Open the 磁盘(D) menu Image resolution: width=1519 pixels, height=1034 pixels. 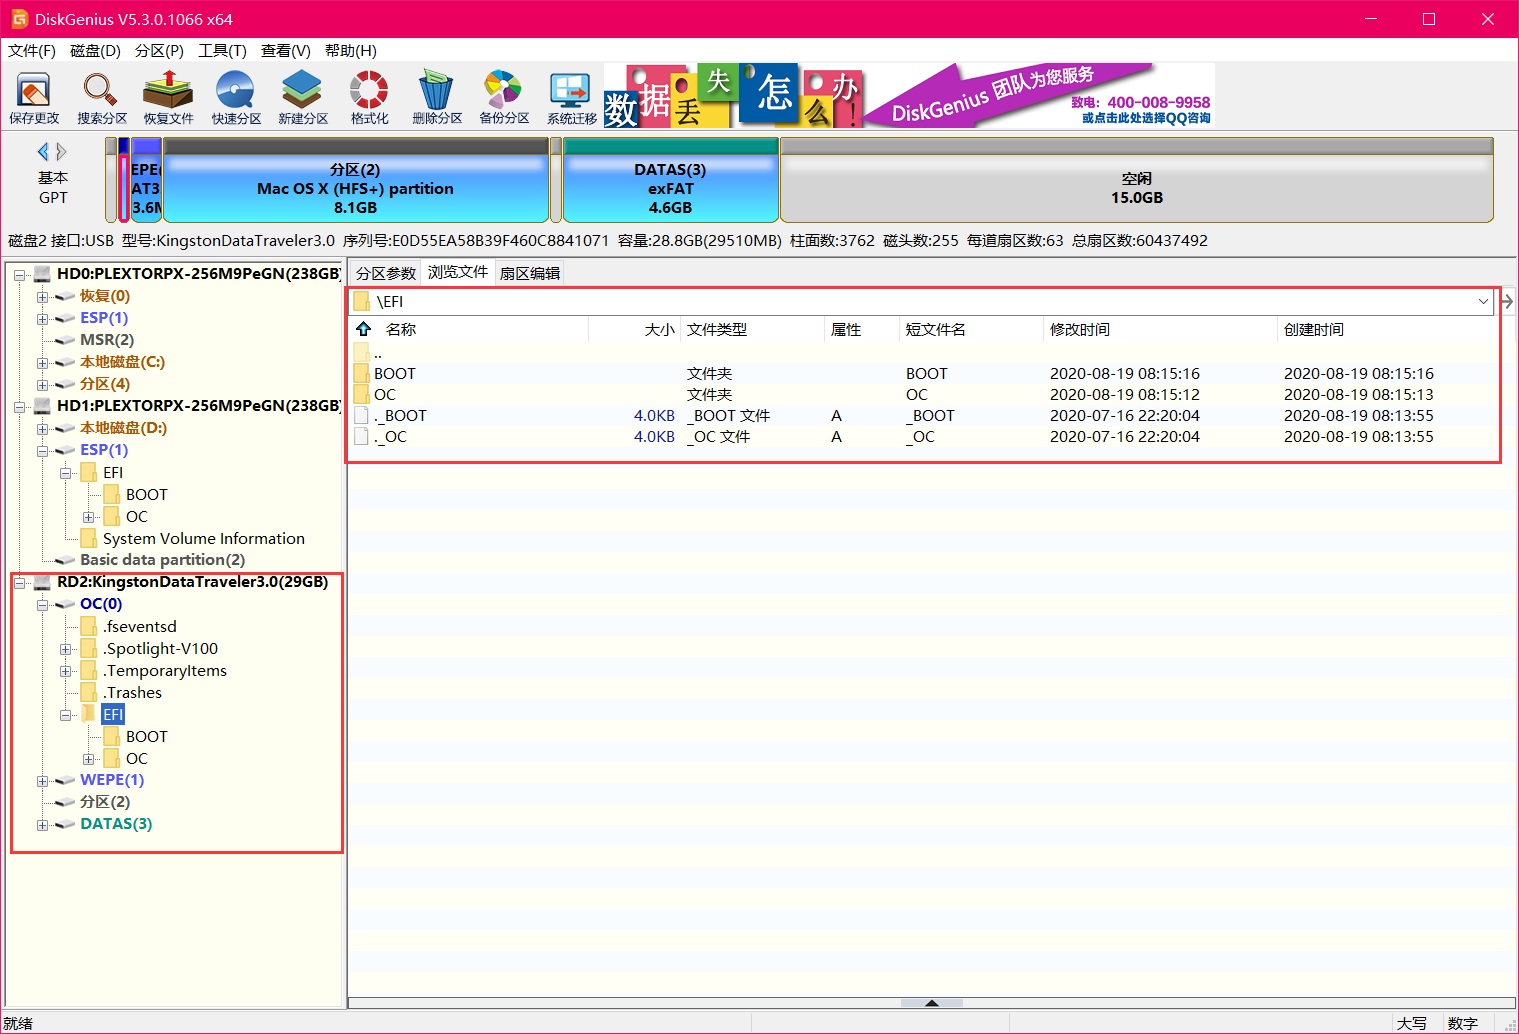95,50
